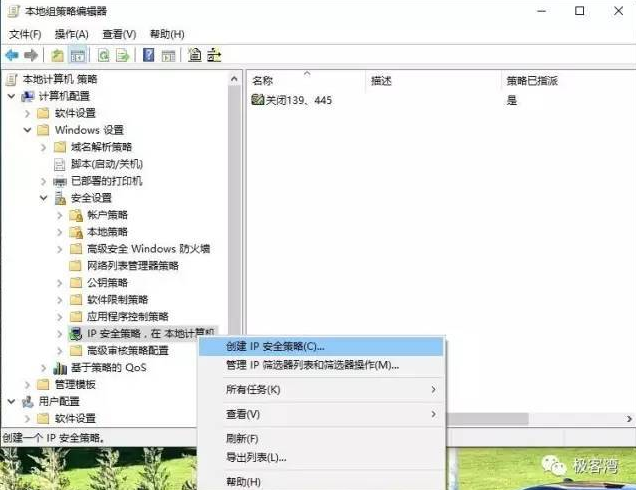Expand the 帐户策略 tree node

pyautogui.click(x=59, y=215)
